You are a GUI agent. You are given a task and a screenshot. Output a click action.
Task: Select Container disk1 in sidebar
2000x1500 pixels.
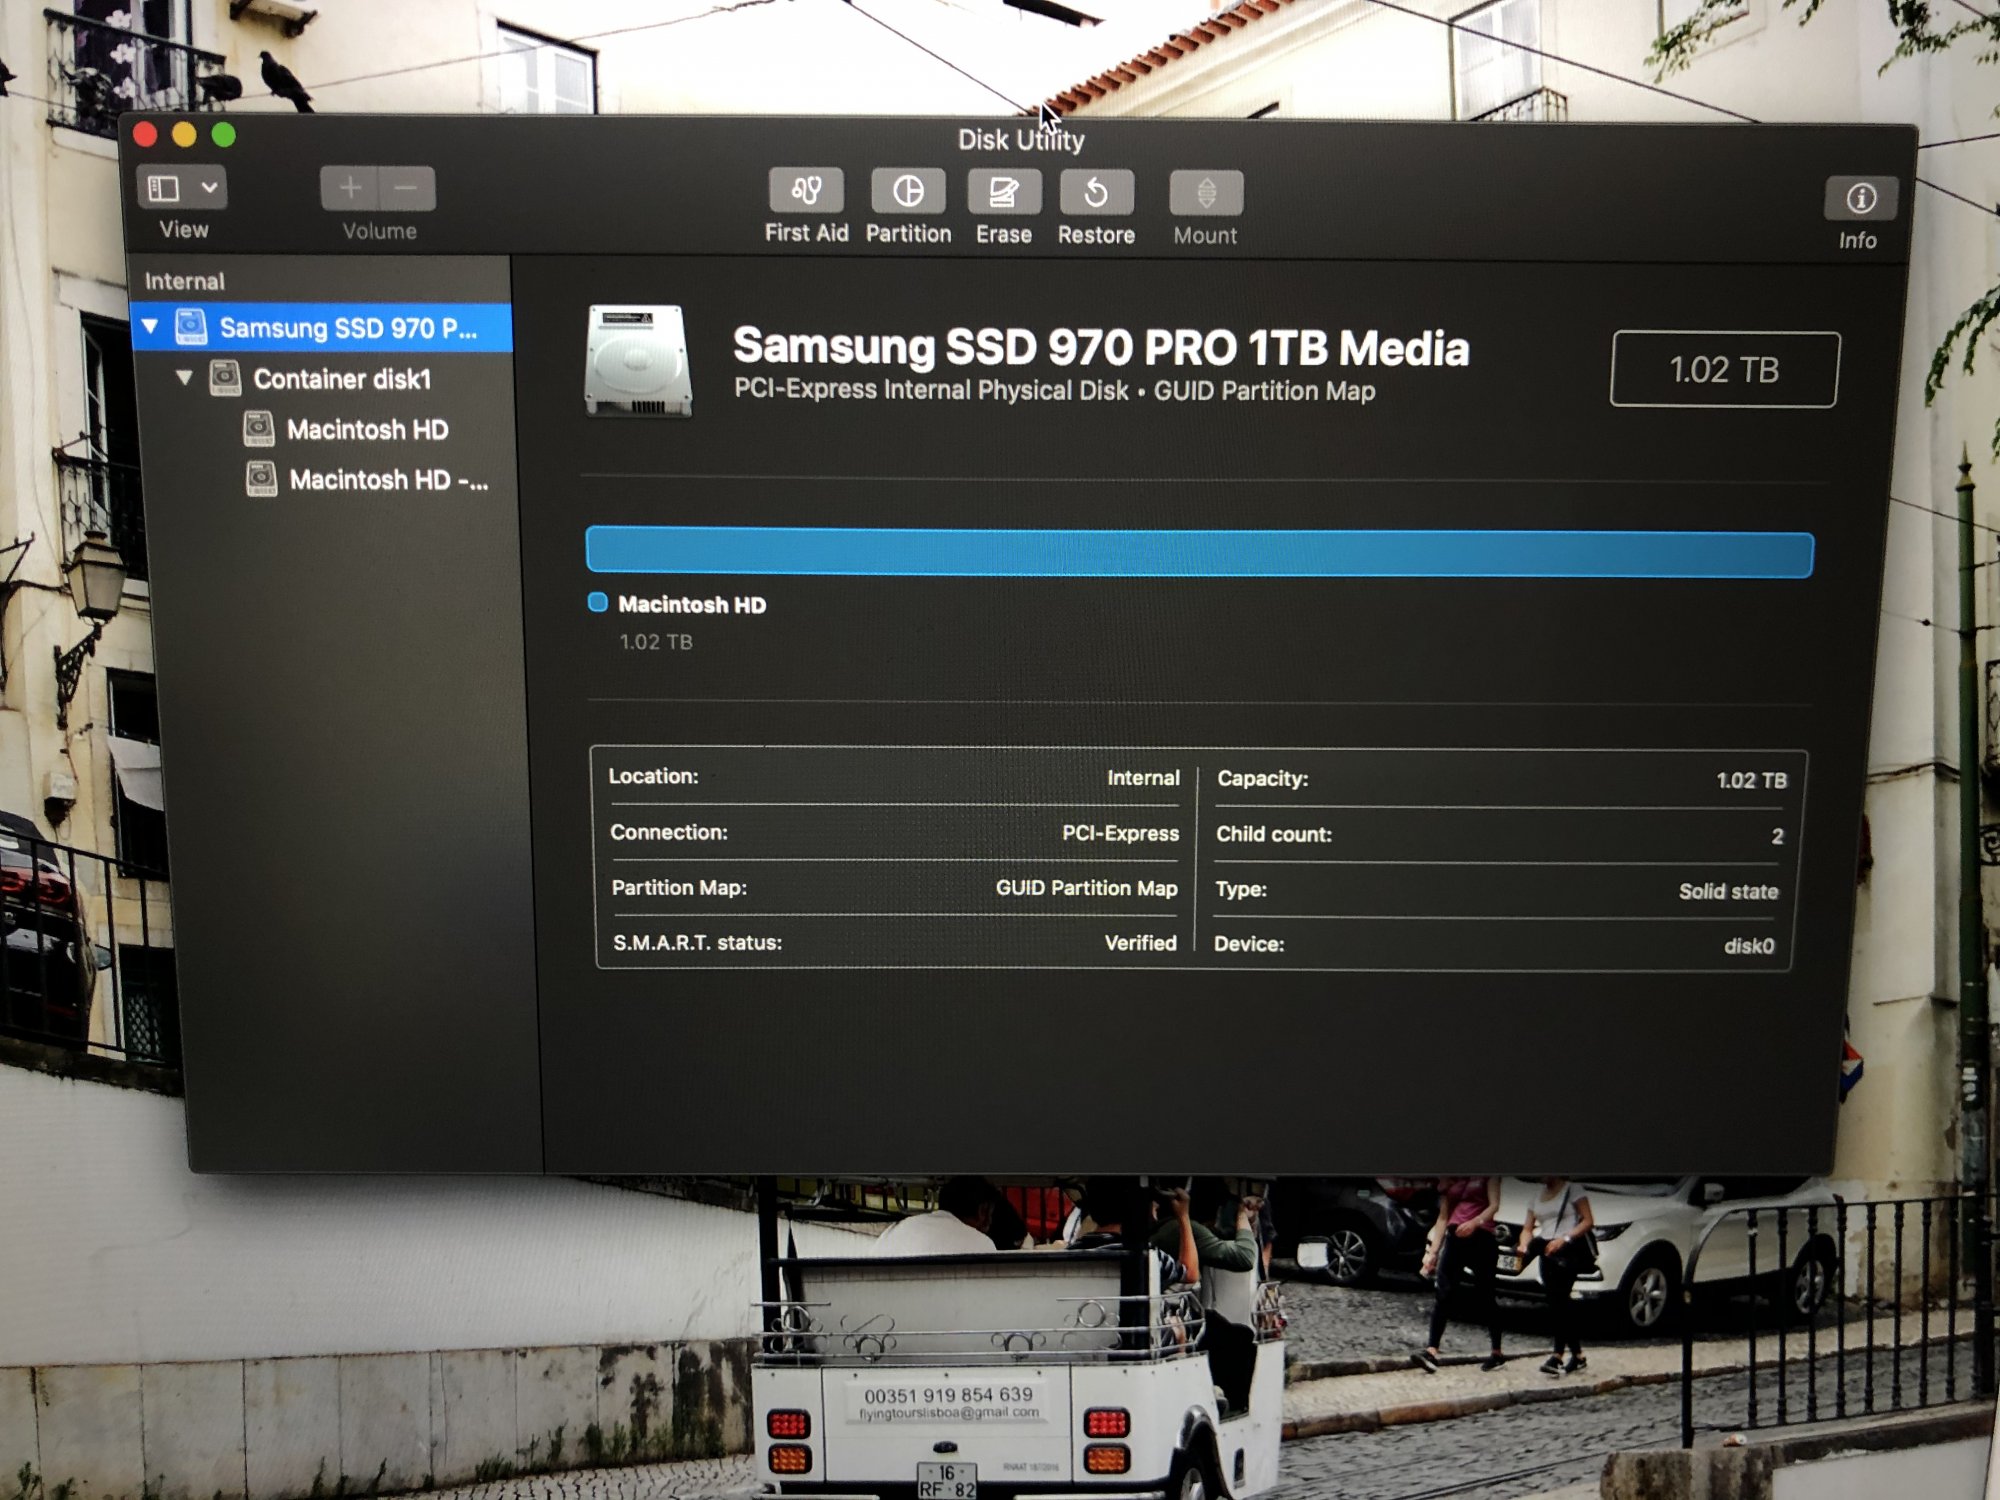tap(341, 379)
